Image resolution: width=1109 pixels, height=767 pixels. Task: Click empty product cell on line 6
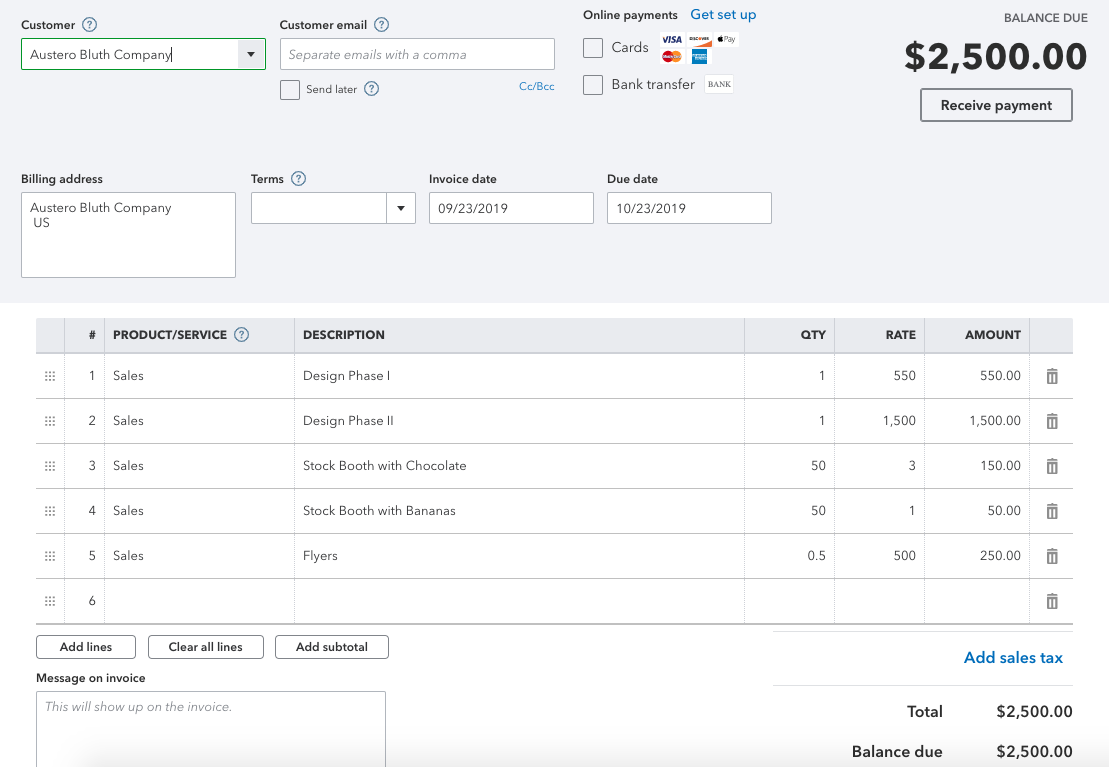(199, 601)
